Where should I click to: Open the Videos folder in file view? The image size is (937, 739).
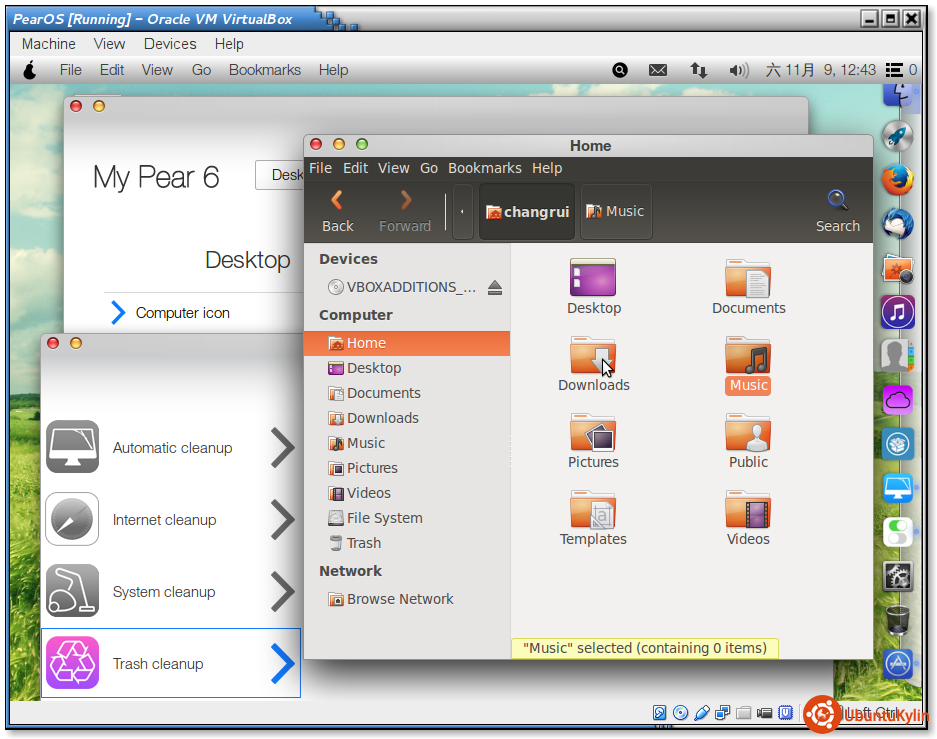click(x=748, y=512)
